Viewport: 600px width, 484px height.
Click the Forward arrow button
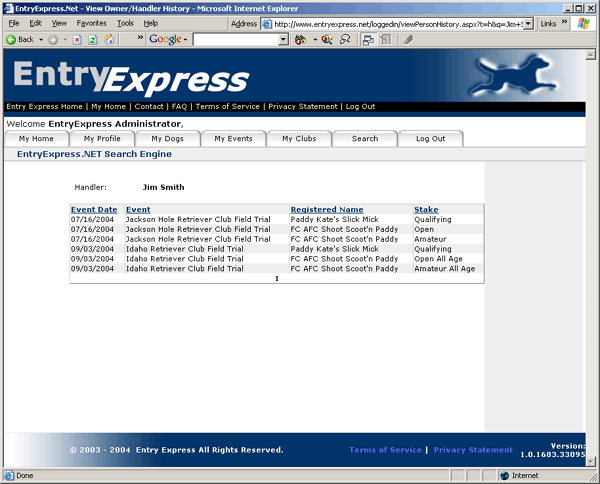click(x=55, y=40)
